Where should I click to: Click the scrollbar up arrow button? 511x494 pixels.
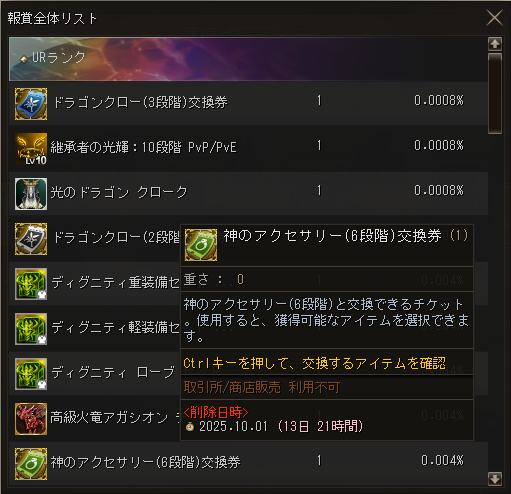coord(495,44)
